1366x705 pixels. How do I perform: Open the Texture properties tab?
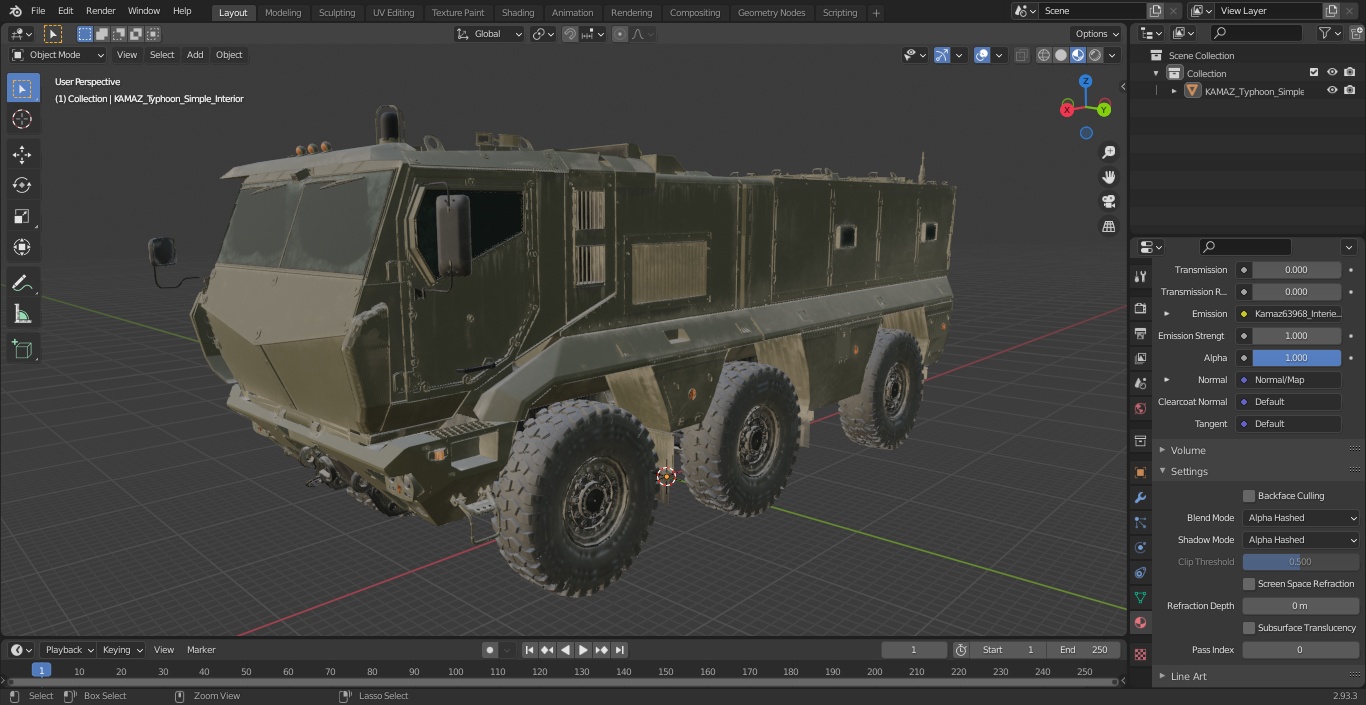point(1140,654)
